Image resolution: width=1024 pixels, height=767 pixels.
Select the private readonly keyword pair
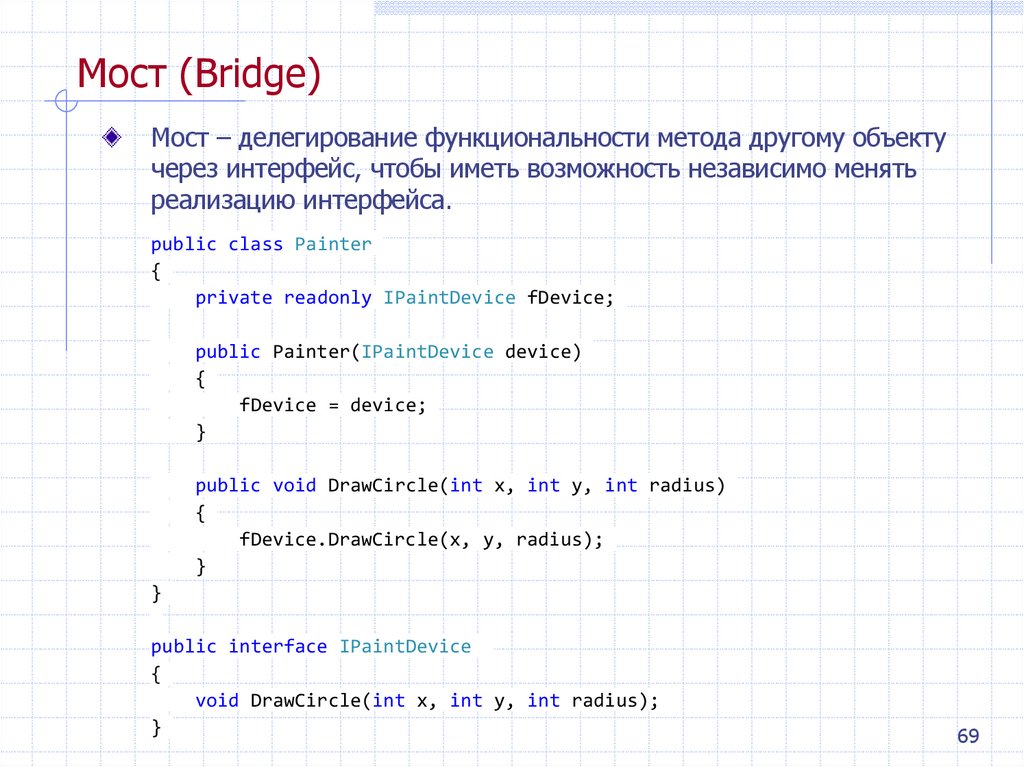click(x=283, y=297)
